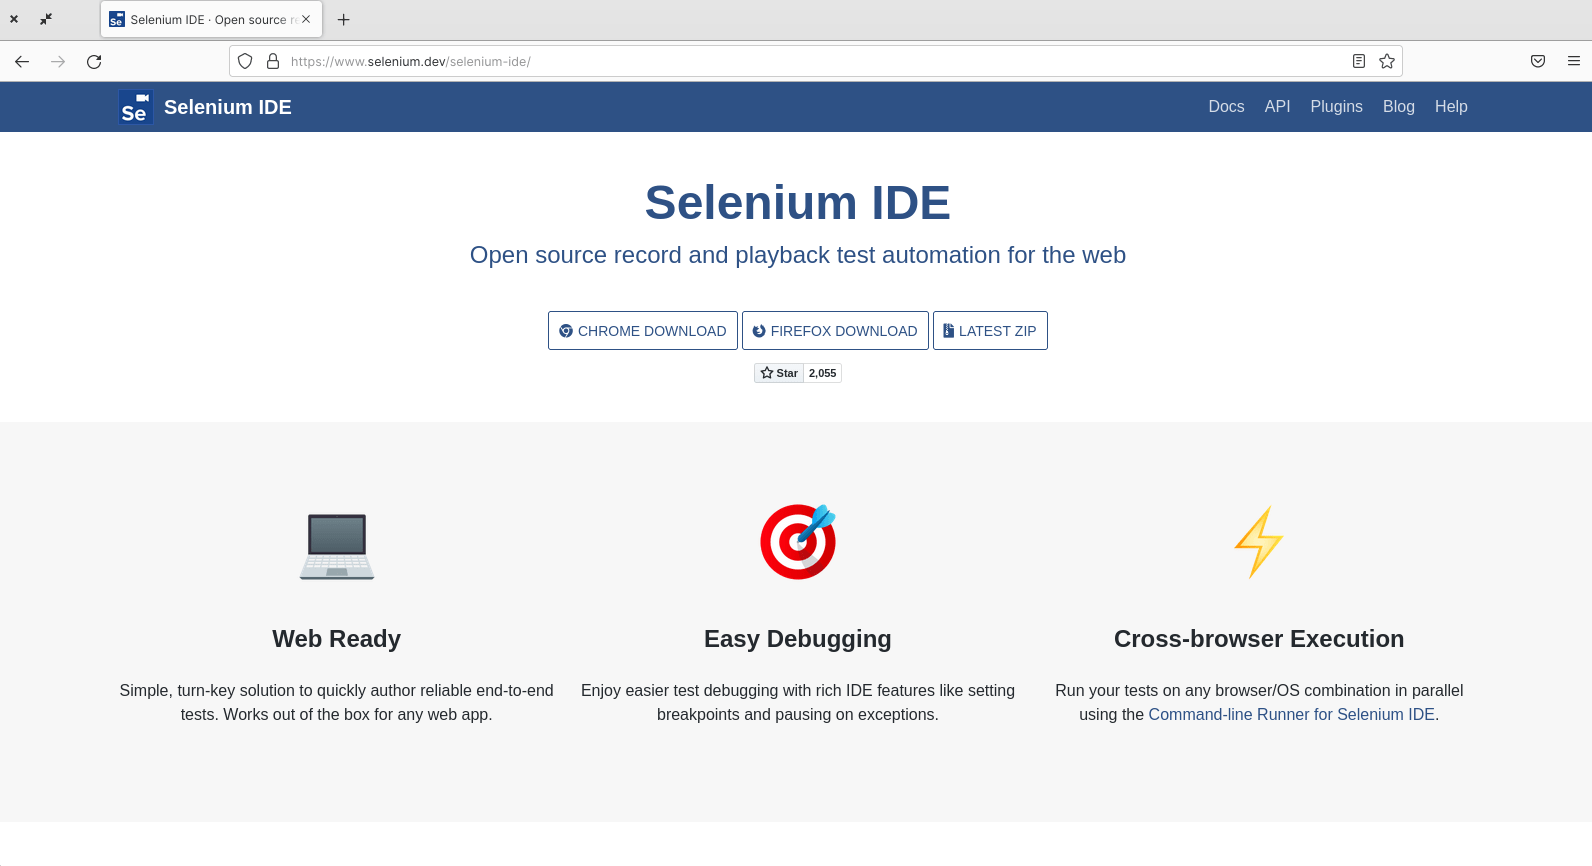Go back with the browser back arrow

click(22, 62)
